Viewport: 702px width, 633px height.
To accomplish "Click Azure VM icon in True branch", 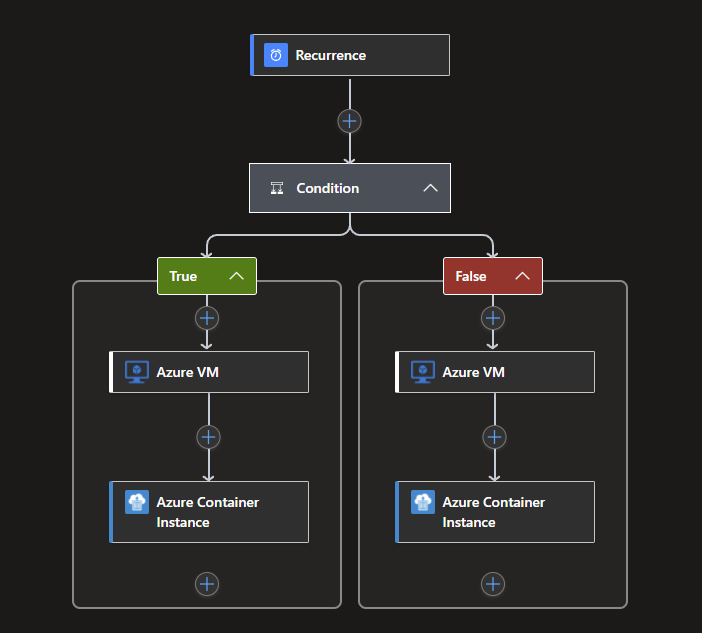I will [137, 372].
